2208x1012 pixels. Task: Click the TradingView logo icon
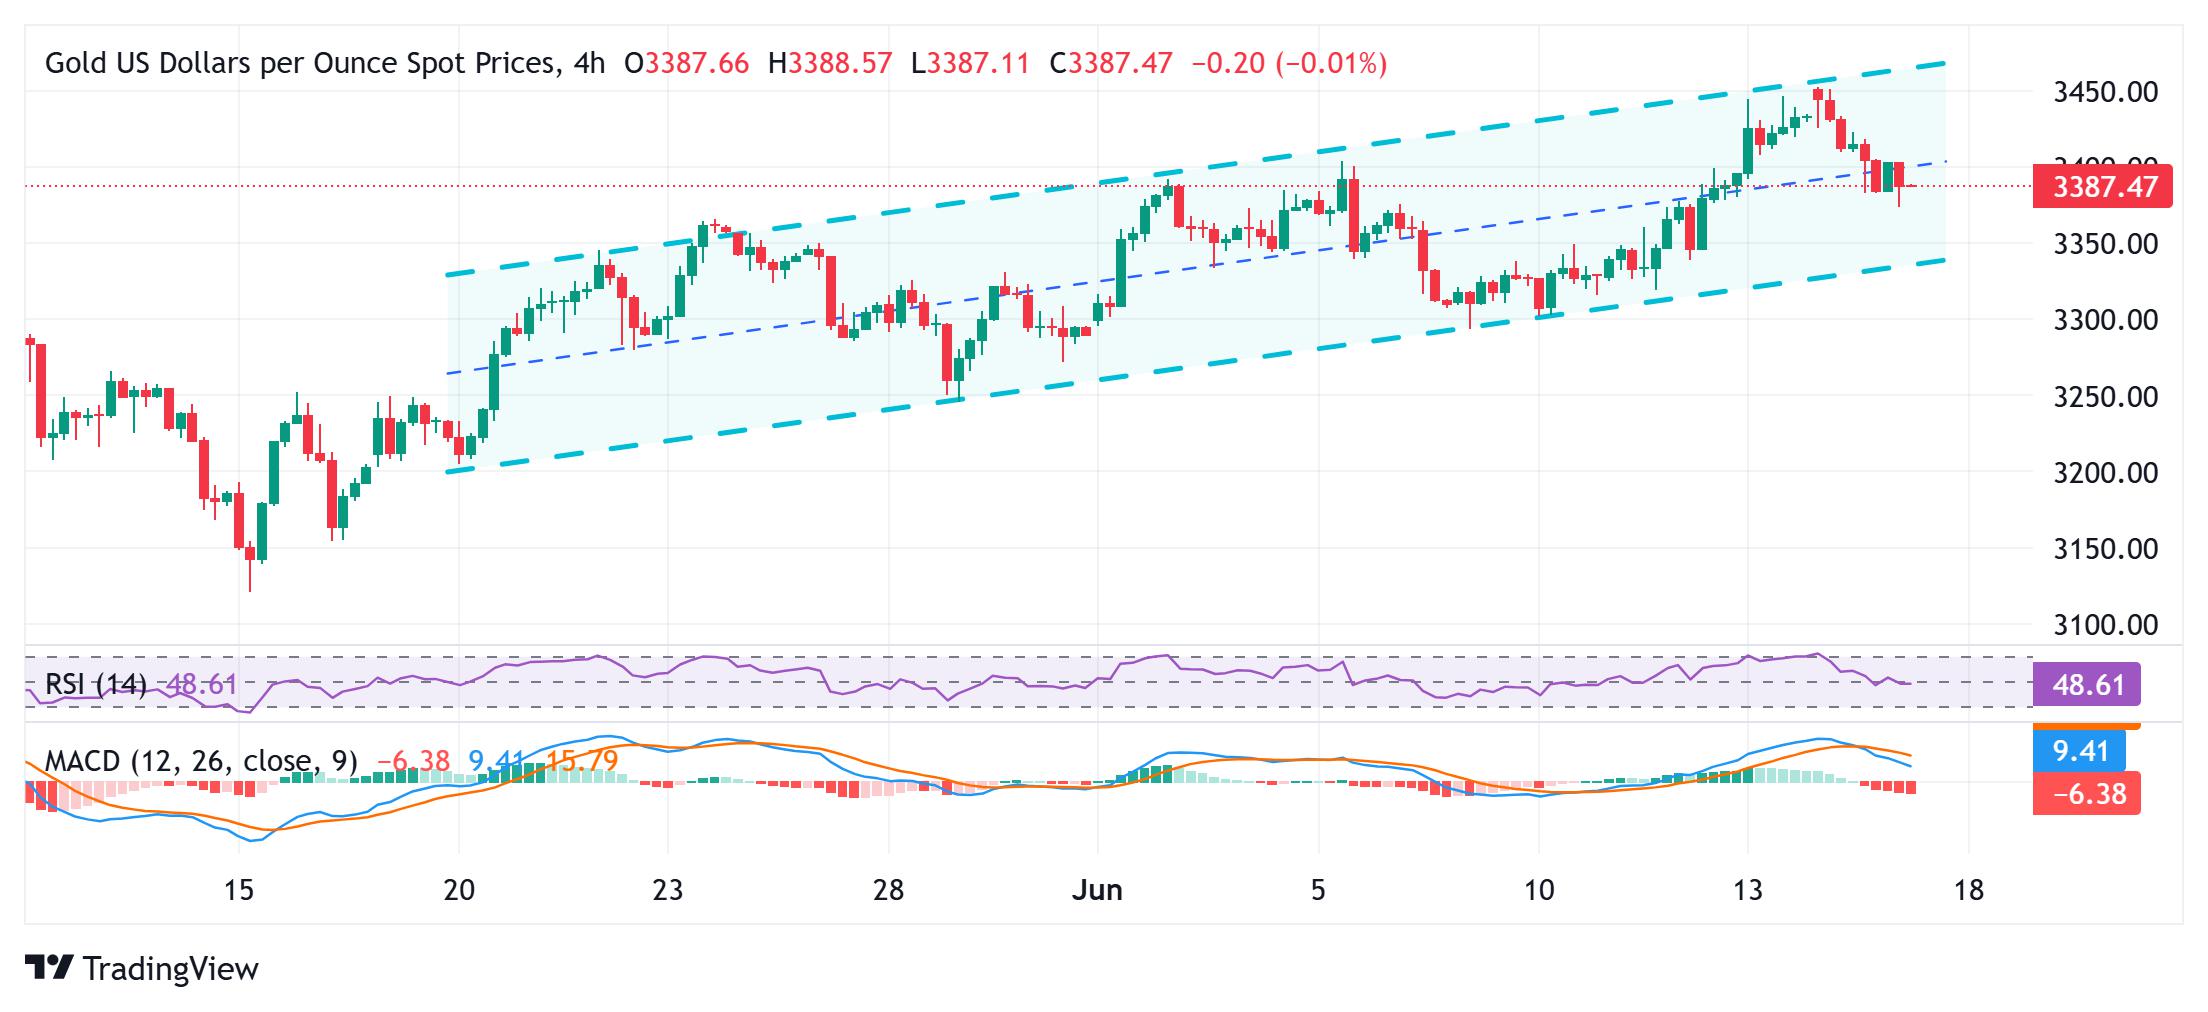[49, 968]
